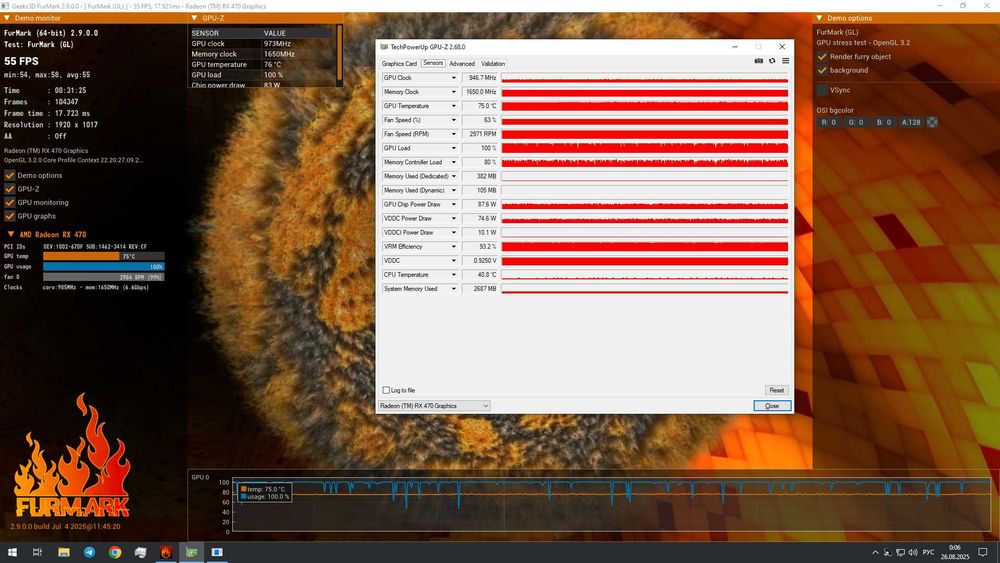Click the Reset button in GPU-Z

pyautogui.click(x=777, y=390)
